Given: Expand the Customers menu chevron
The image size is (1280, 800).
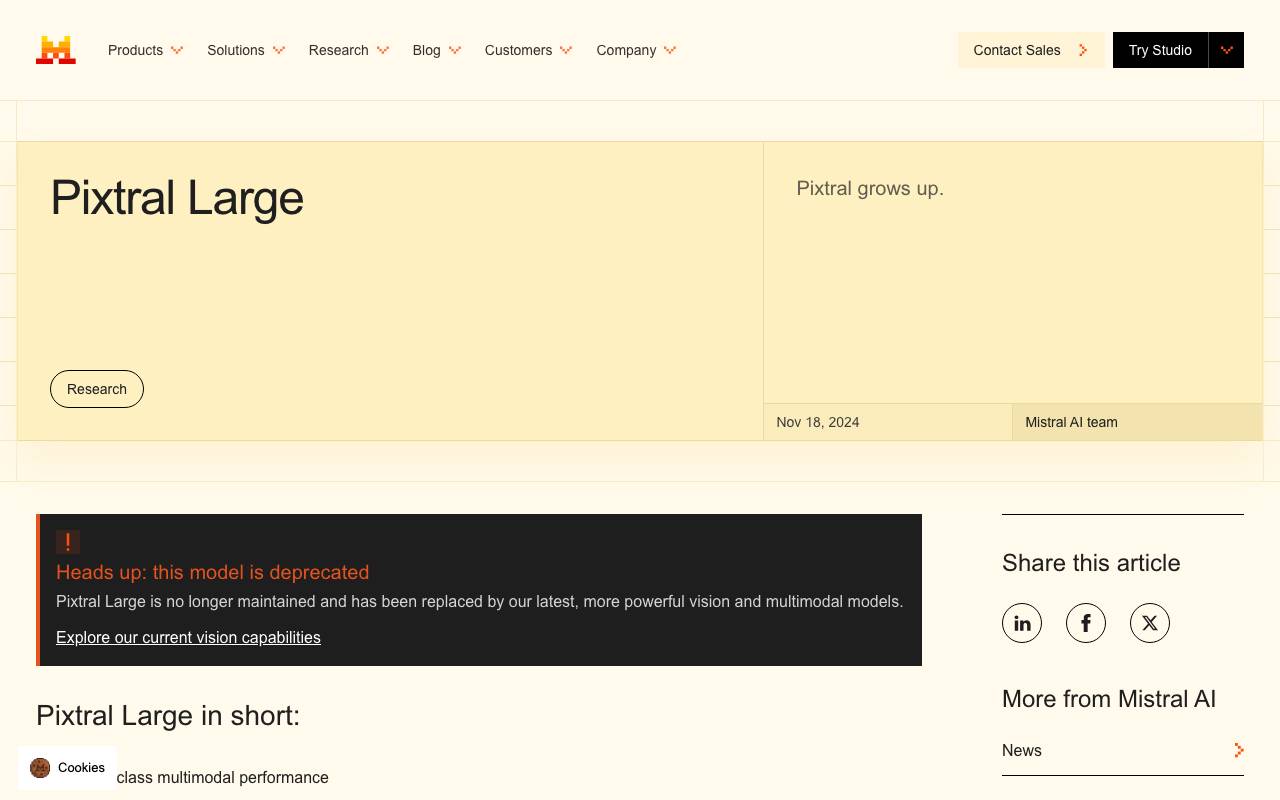Looking at the screenshot, I should (x=566, y=50).
